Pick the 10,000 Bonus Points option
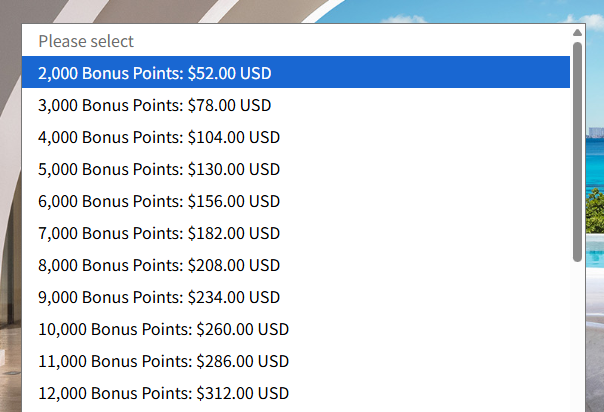This screenshot has height=412, width=604. 163,329
